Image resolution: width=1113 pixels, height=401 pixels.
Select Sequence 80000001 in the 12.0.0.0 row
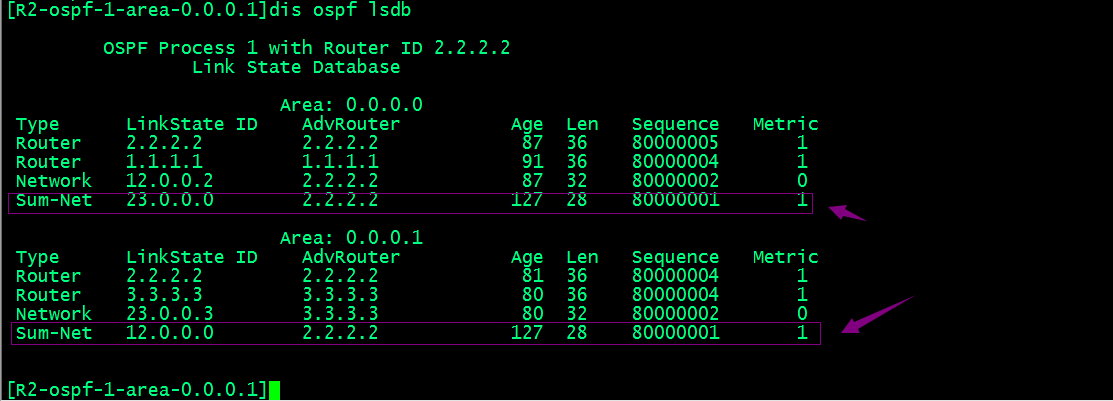[x=675, y=332]
